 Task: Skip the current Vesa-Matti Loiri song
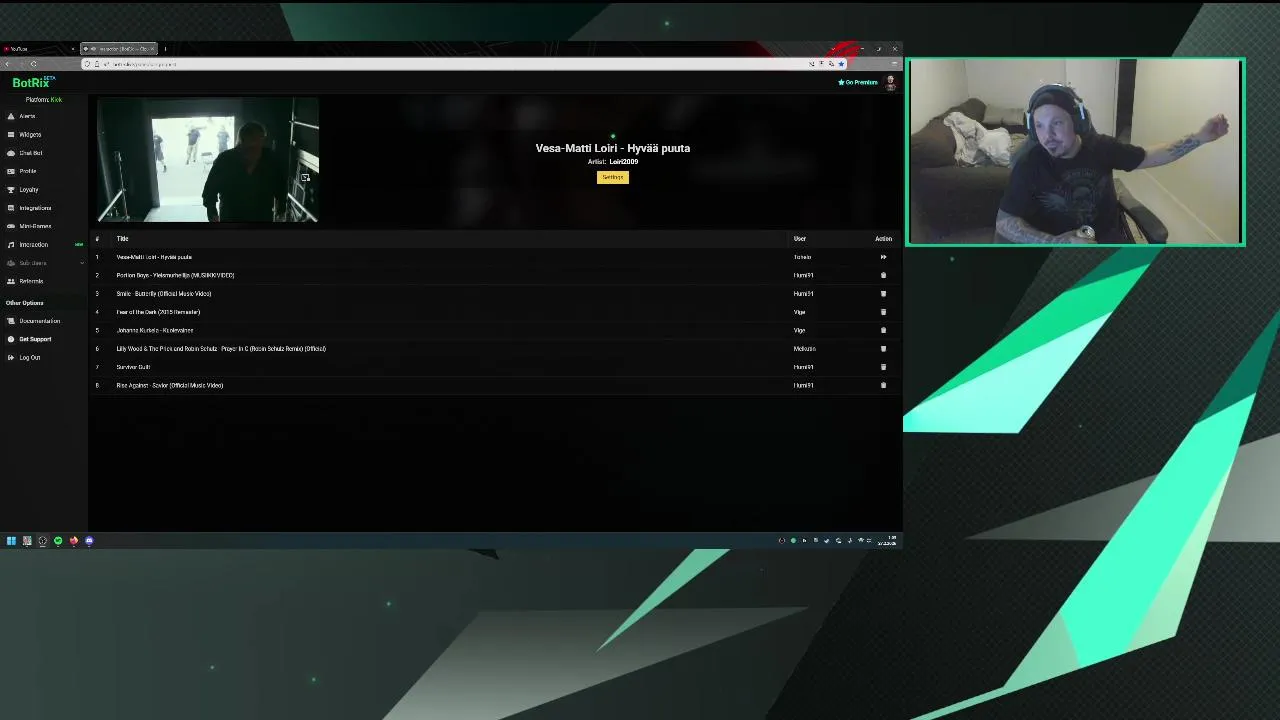point(883,257)
